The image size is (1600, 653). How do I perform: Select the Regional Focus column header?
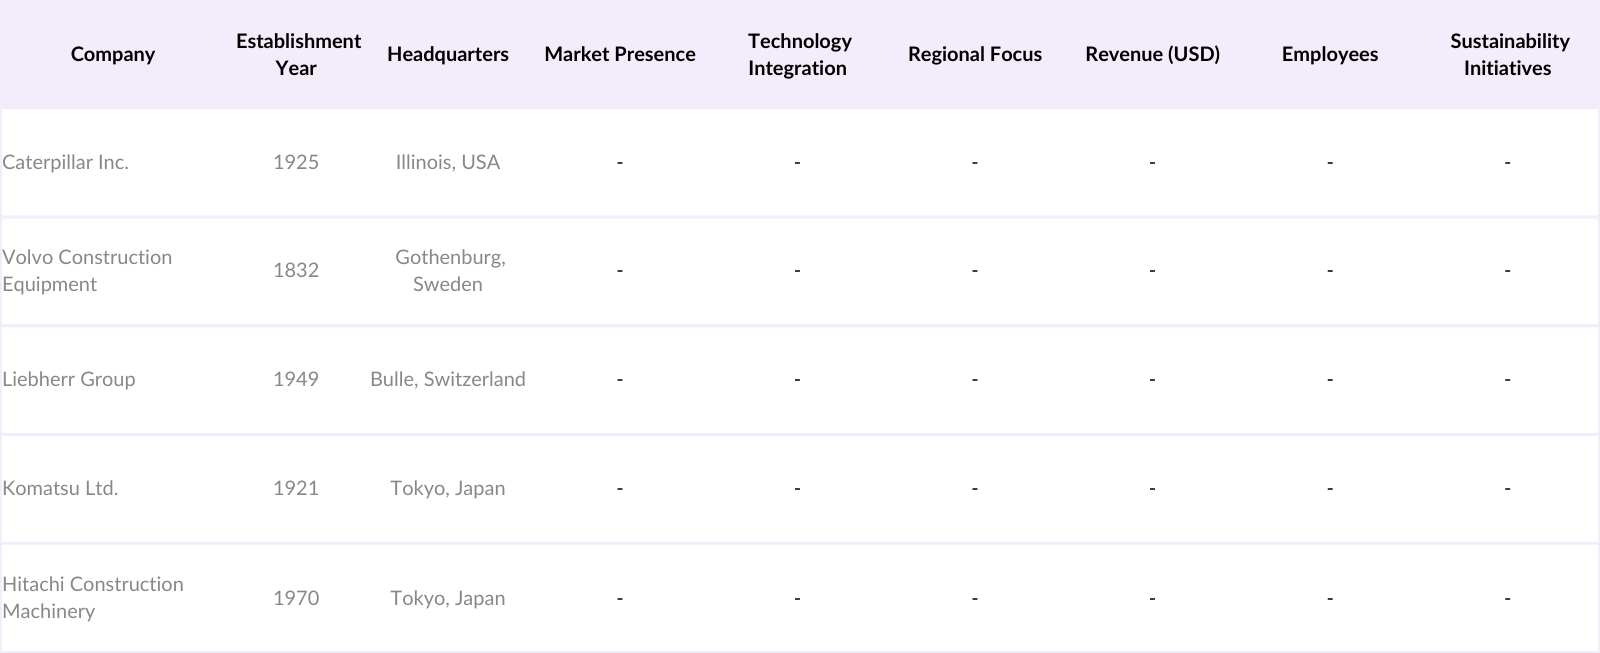coord(975,54)
